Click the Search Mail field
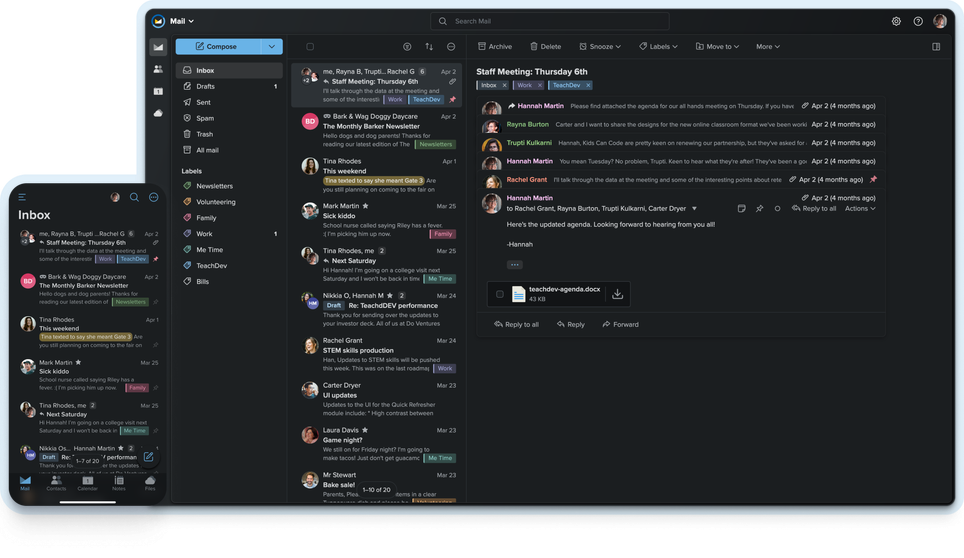 [550, 22]
